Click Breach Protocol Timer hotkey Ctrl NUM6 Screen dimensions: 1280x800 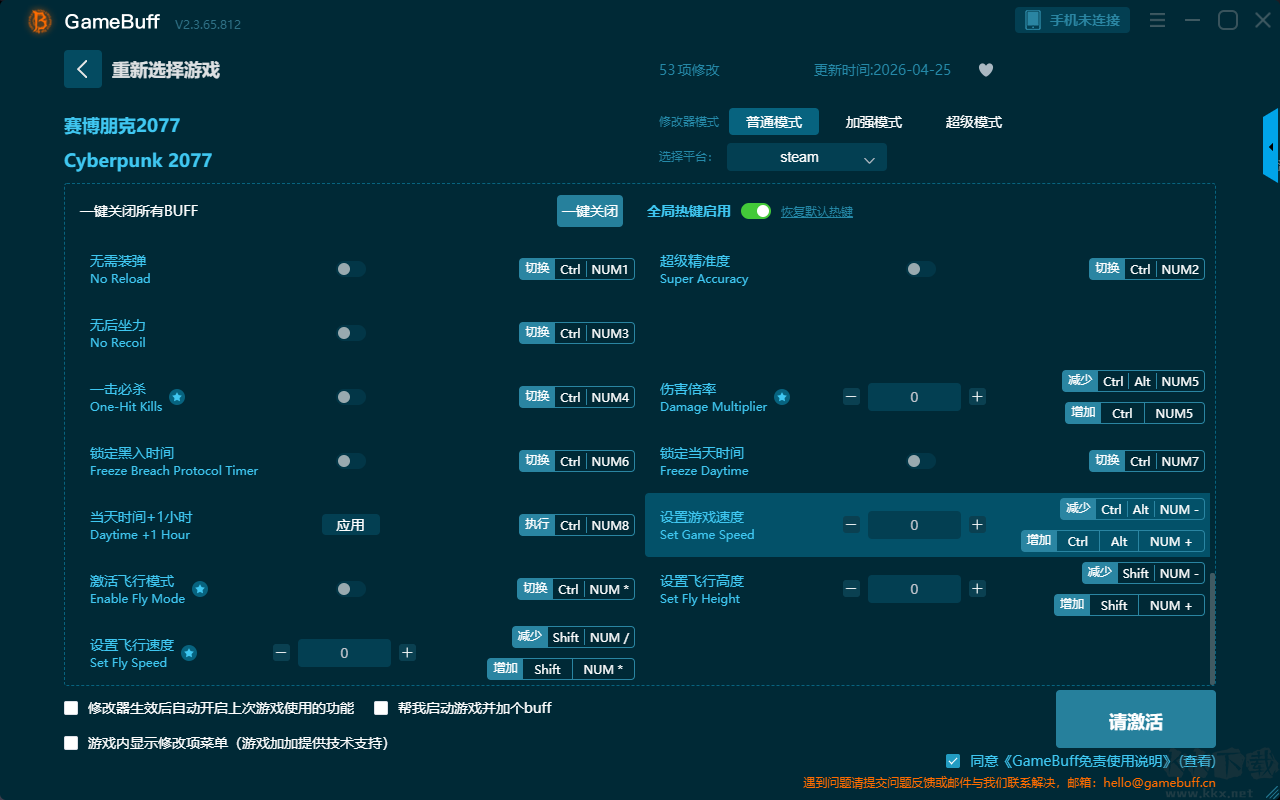pyautogui.click(x=577, y=461)
